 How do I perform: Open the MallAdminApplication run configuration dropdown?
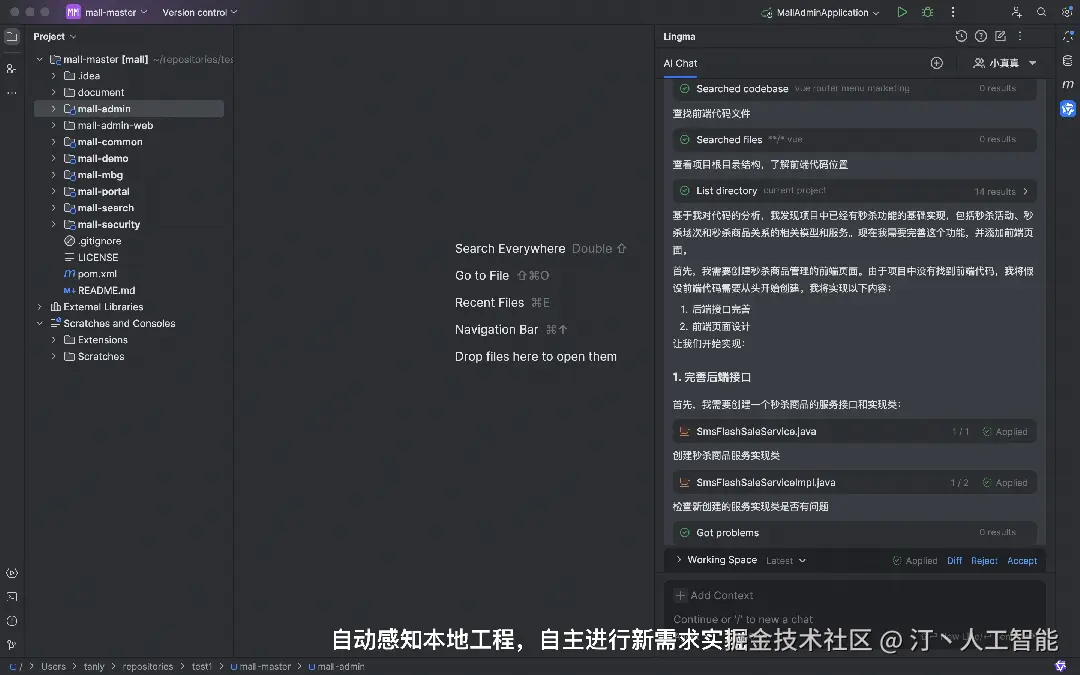[820, 12]
